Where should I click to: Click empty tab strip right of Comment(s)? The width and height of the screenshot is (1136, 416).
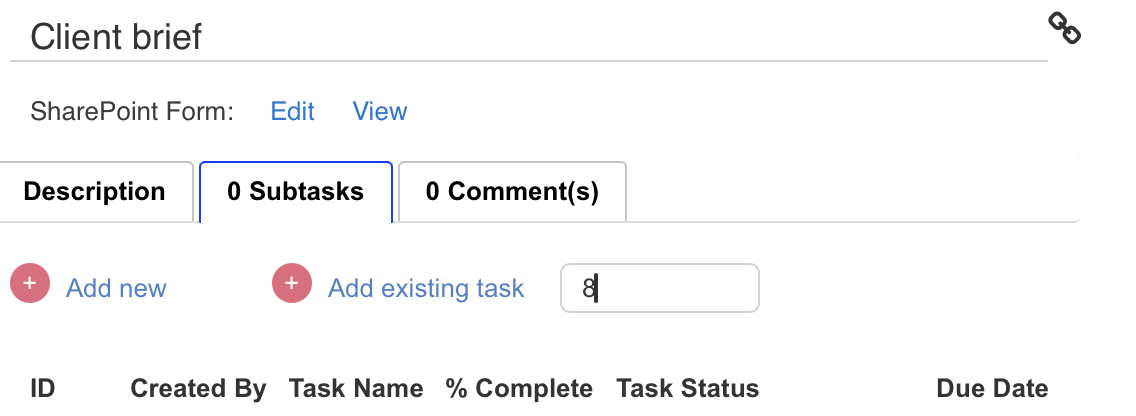(x=853, y=190)
